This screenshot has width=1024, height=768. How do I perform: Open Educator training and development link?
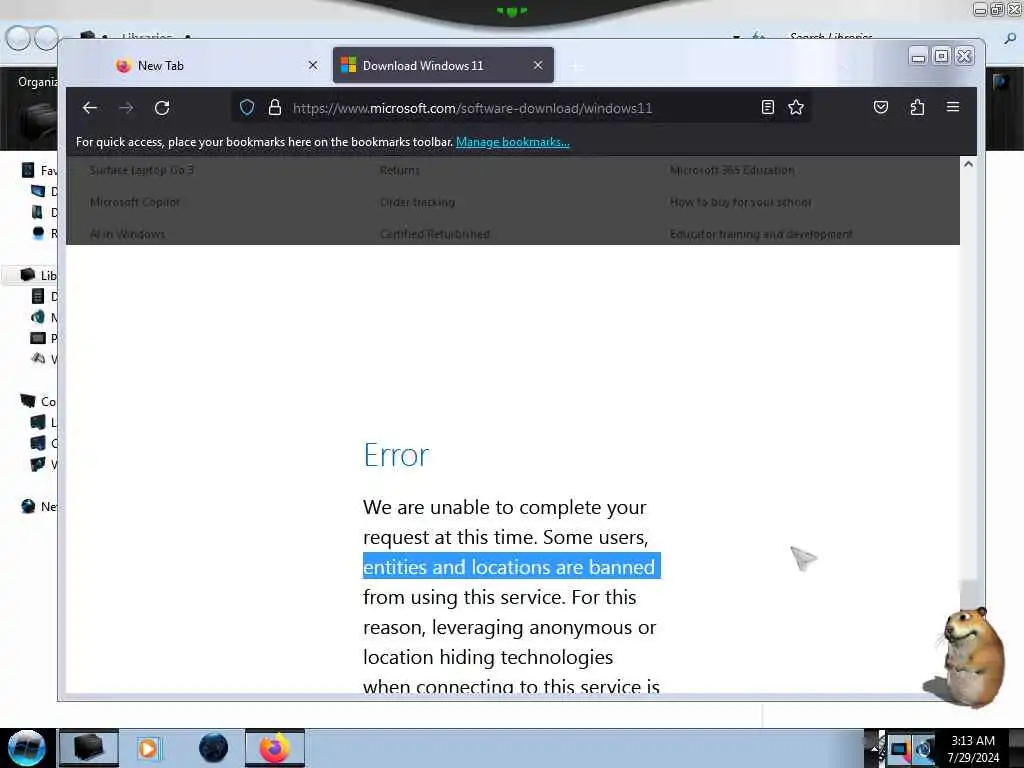click(x=761, y=234)
